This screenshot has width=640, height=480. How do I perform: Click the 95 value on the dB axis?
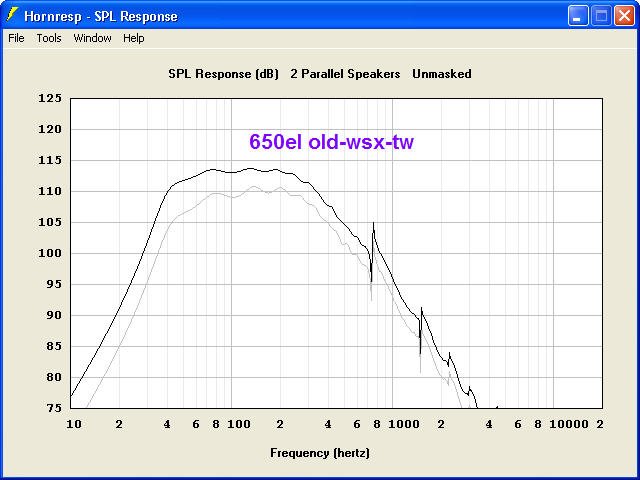(x=53, y=284)
